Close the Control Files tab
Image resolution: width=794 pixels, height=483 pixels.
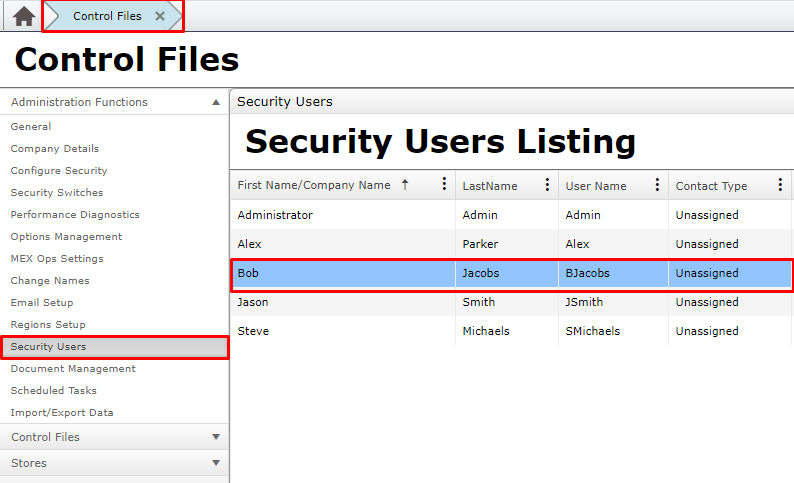(160, 17)
